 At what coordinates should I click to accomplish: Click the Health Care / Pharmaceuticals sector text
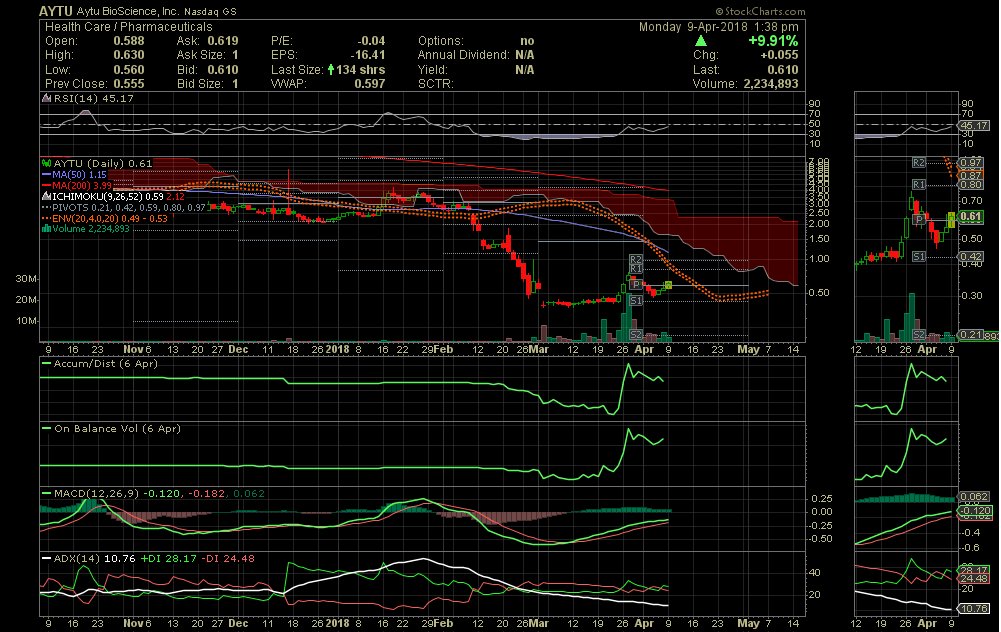[x=128, y=27]
